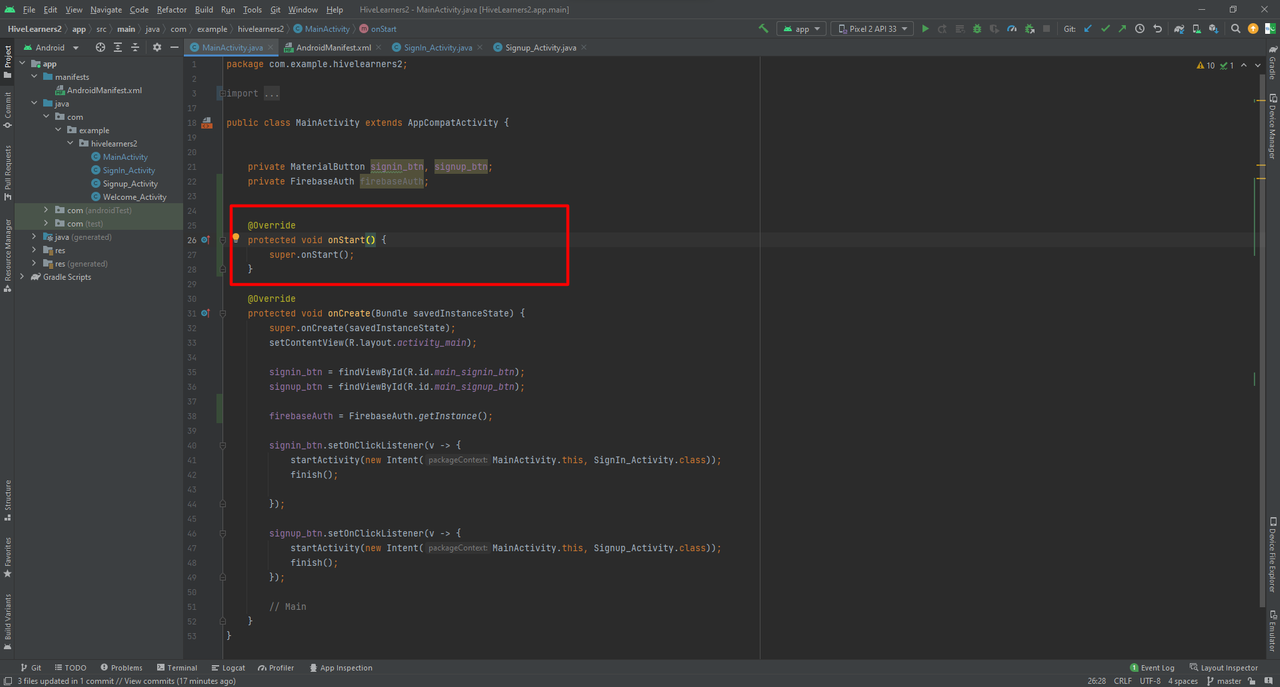Click Expand All in Project panel
The image size is (1280, 687).
click(117, 47)
